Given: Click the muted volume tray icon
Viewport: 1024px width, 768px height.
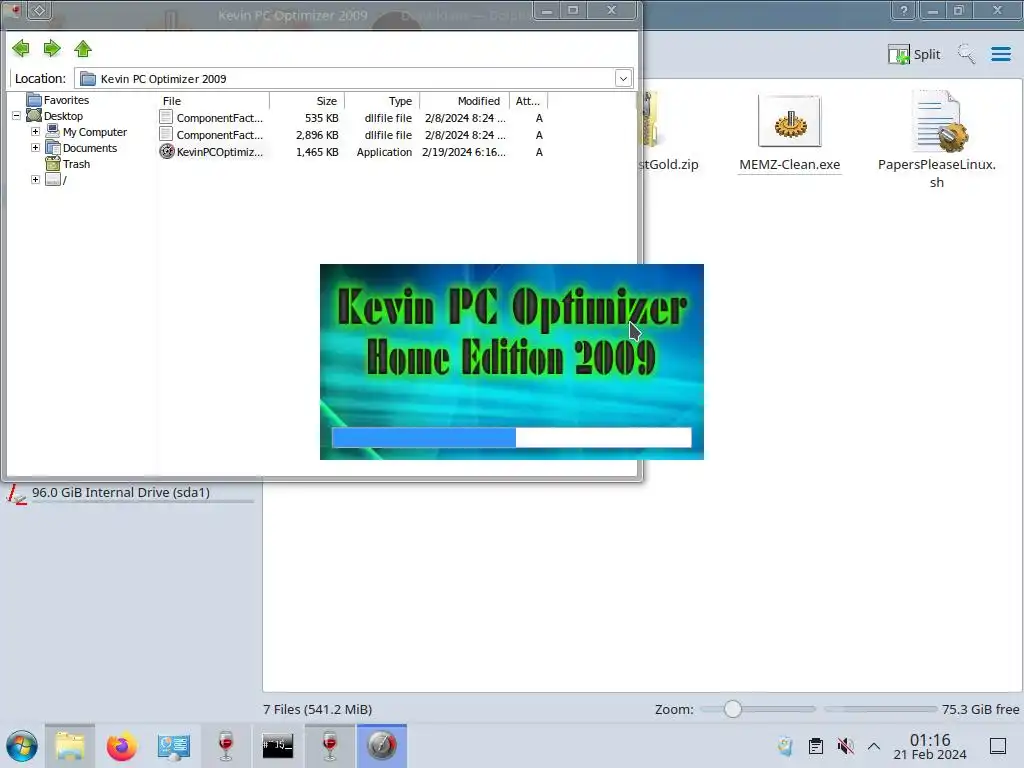Looking at the screenshot, I should [x=845, y=746].
